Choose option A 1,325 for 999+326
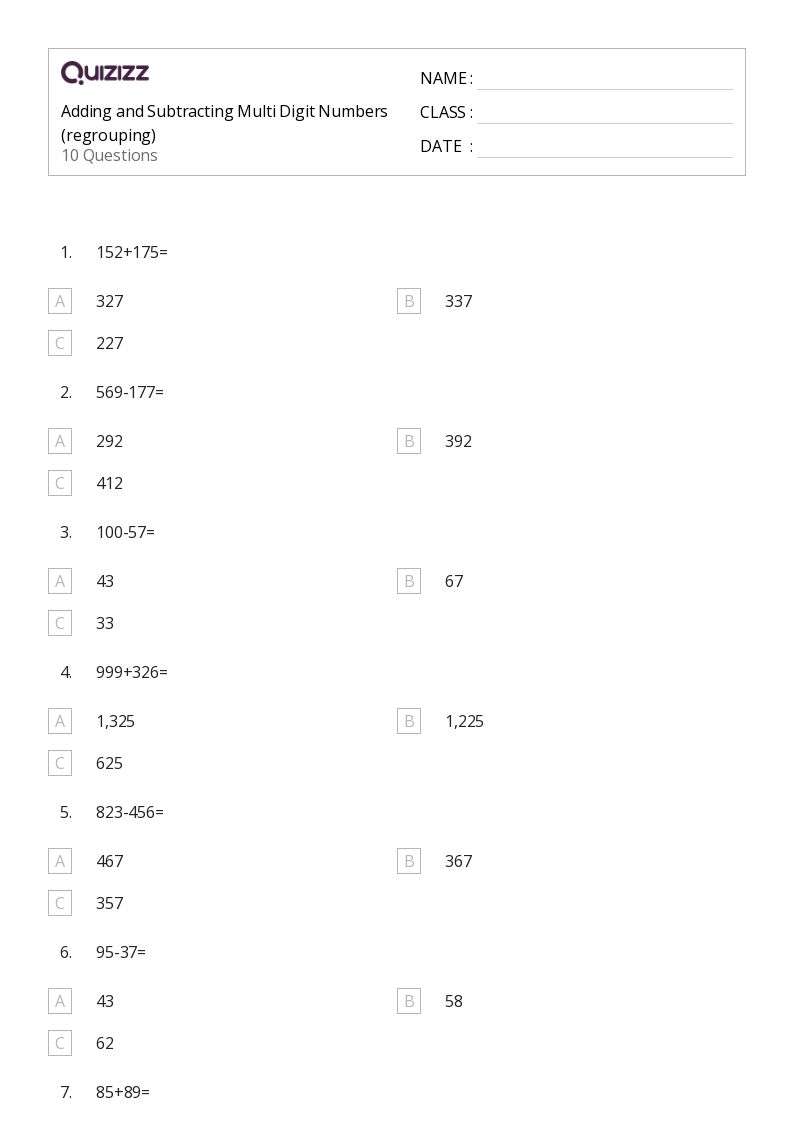Screen dimensions: 794x1123 [x=60, y=721]
